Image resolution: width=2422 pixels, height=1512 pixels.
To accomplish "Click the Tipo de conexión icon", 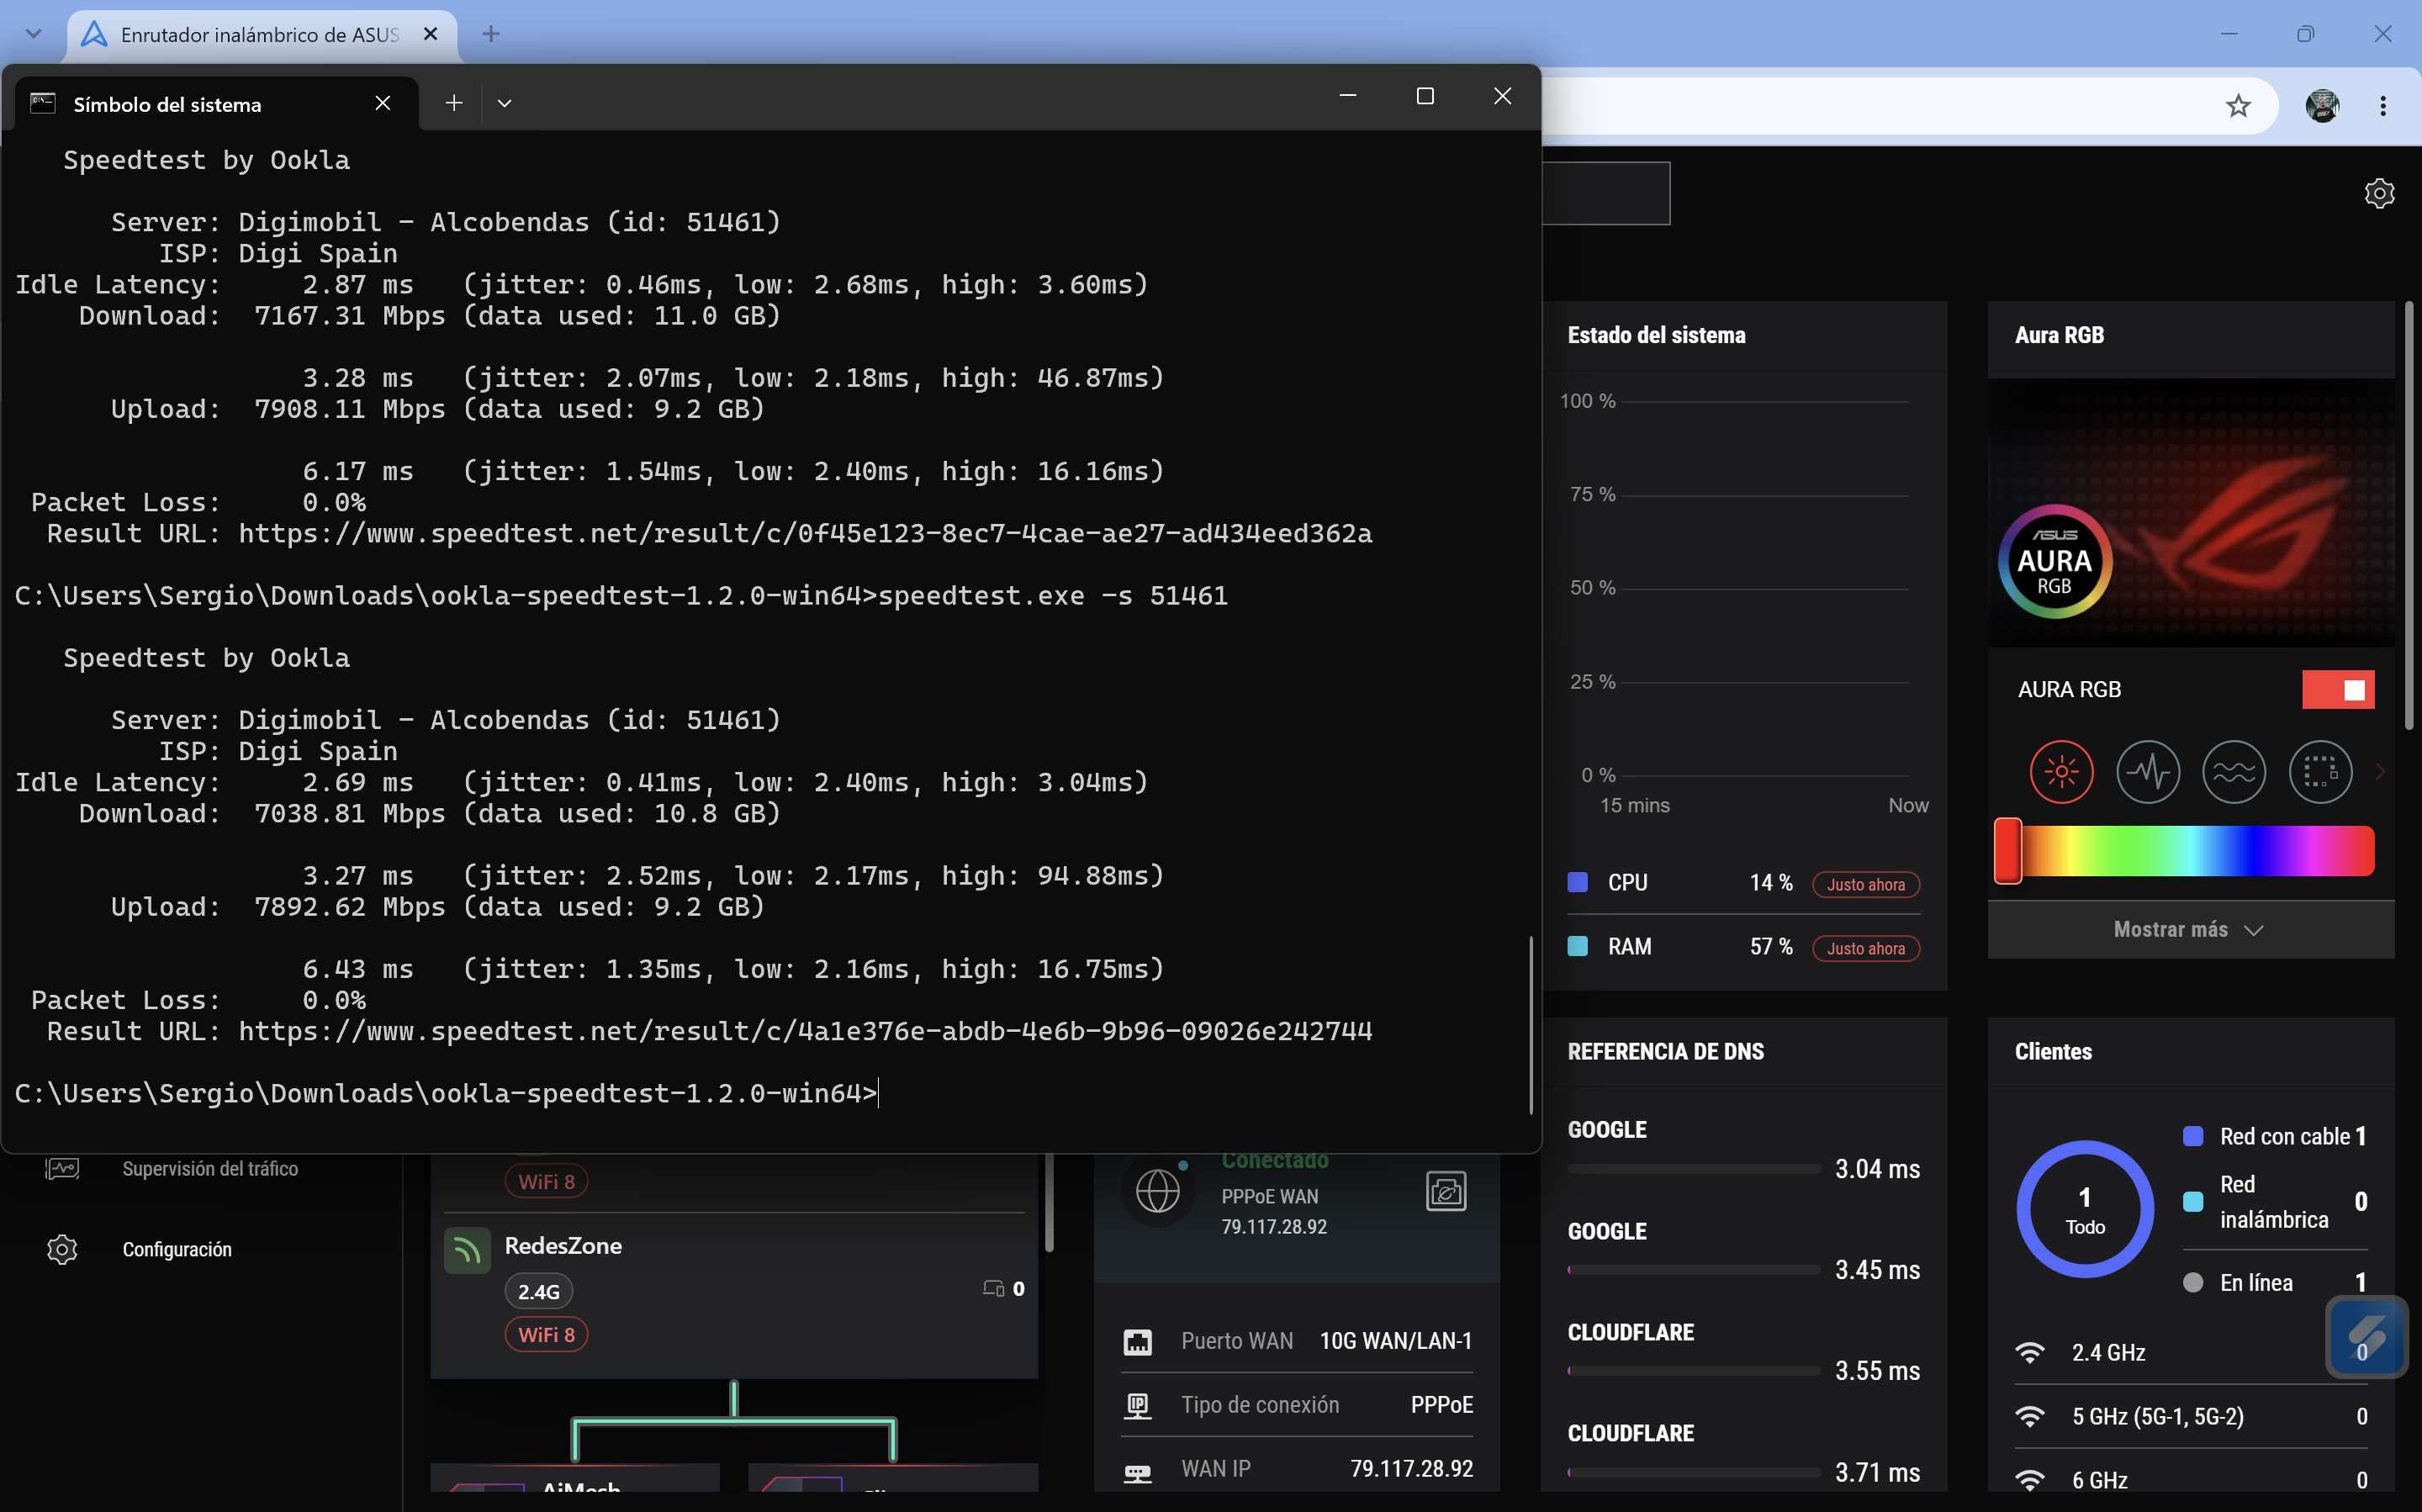I will (1137, 1405).
